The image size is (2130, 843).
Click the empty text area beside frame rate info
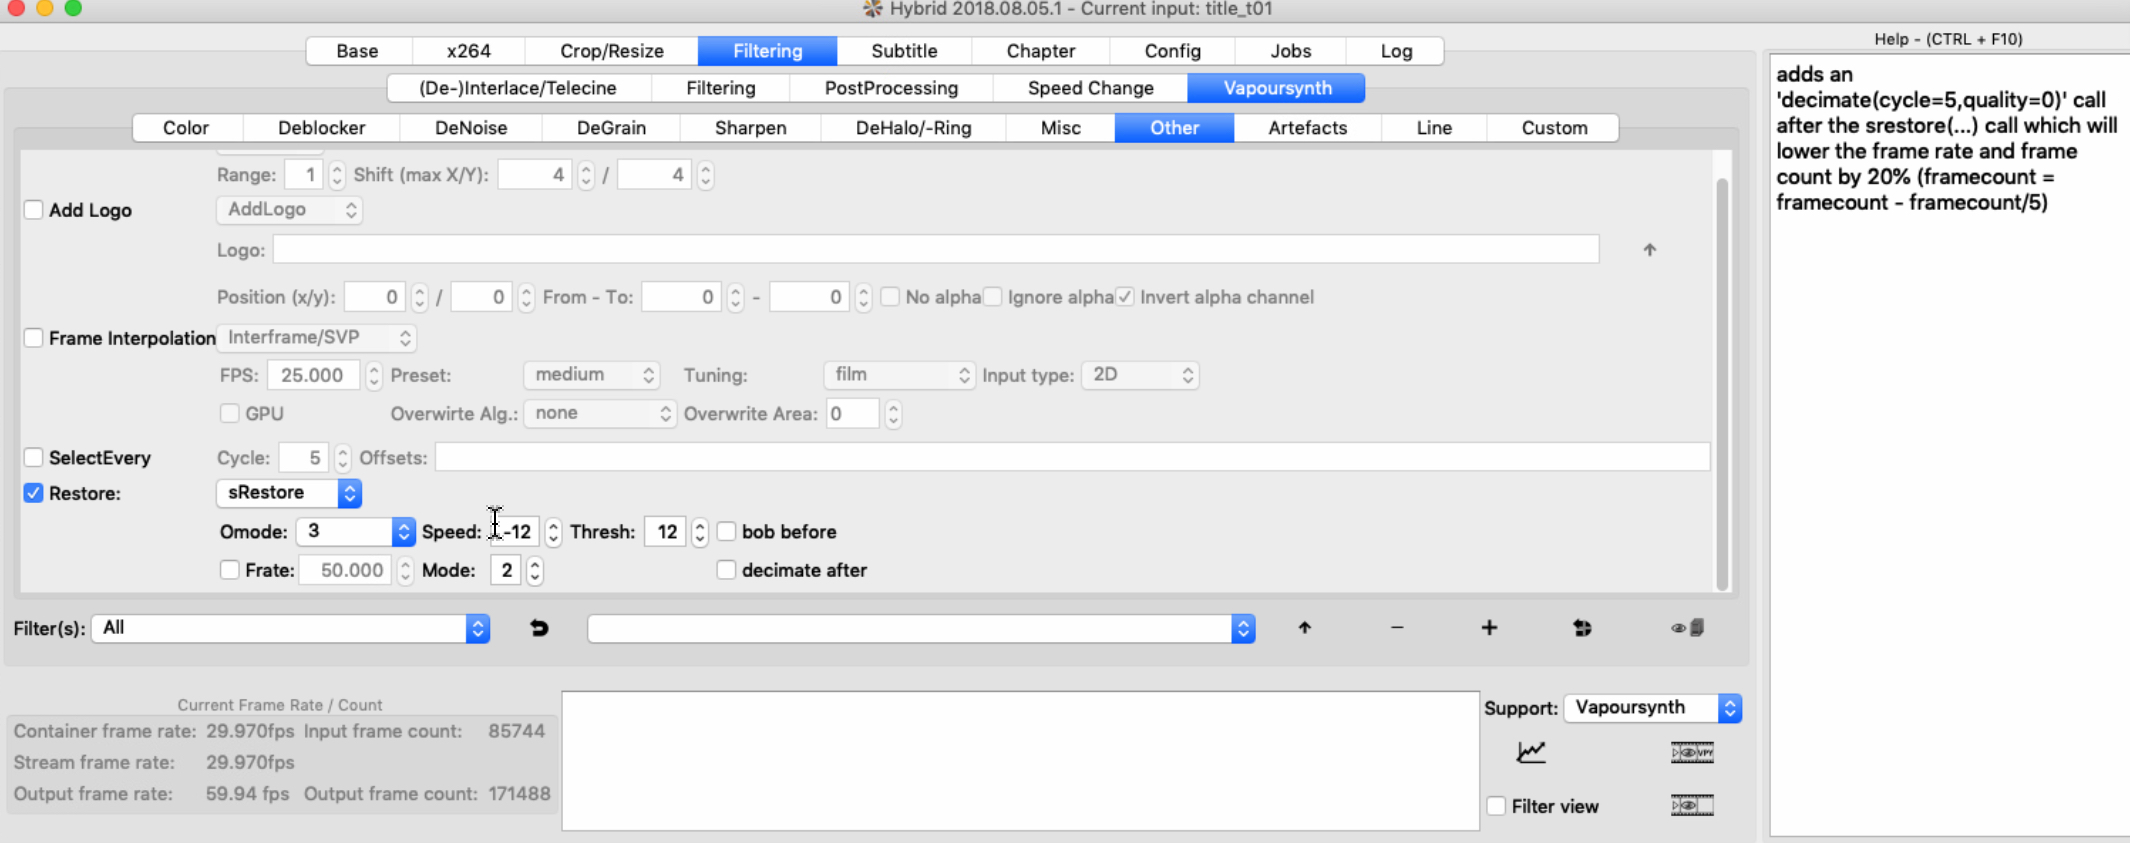coord(1020,760)
